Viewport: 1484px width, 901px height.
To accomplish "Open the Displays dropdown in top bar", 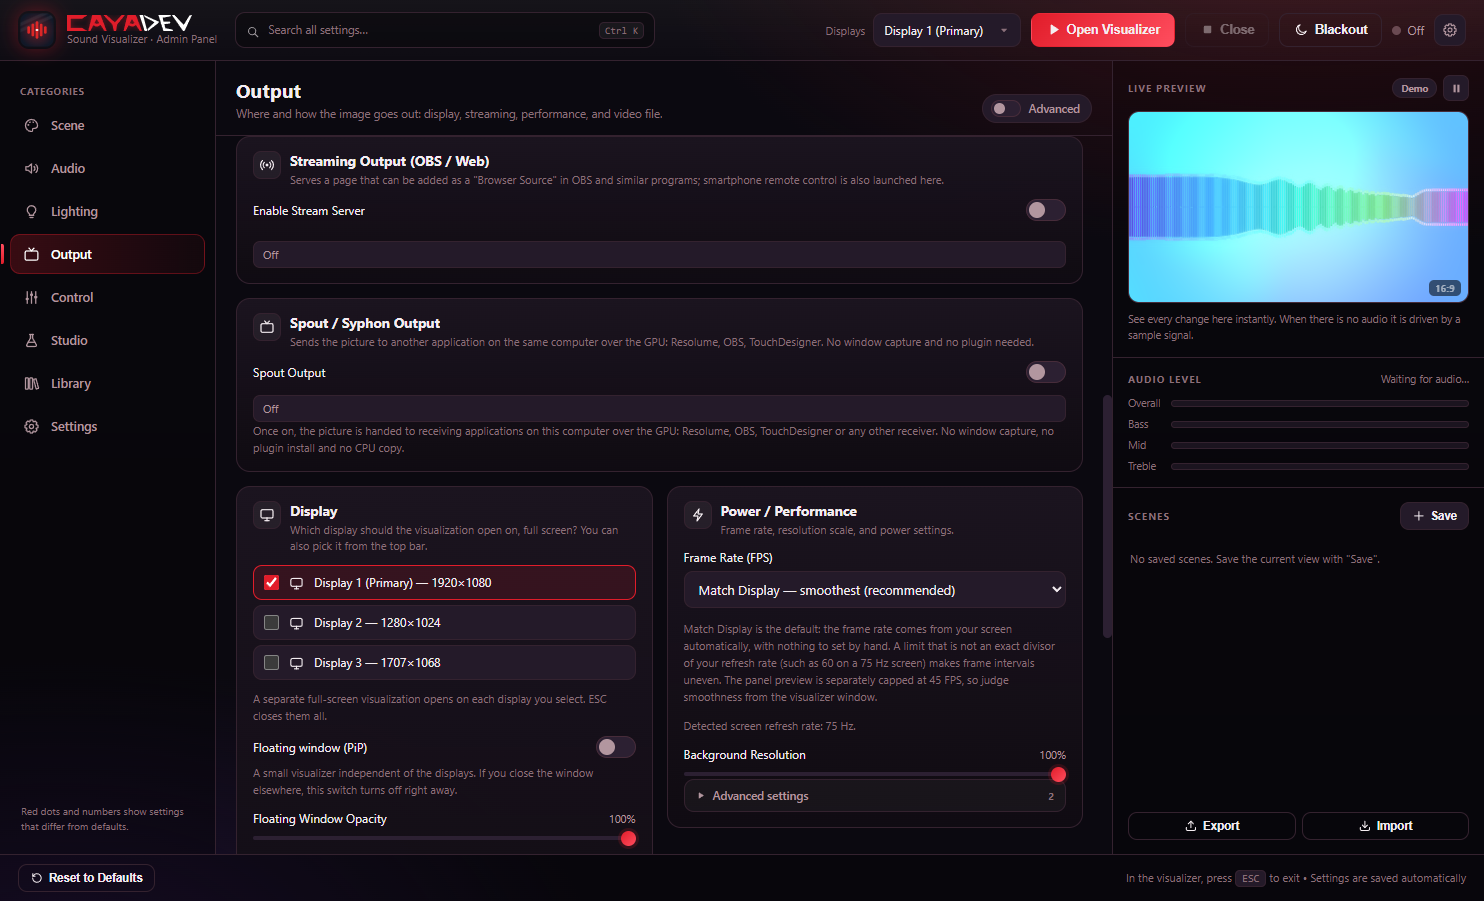I will 946,30.
